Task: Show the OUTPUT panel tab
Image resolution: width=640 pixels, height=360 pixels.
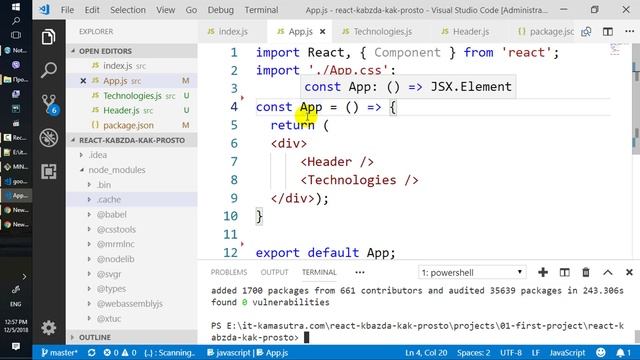Action: pyautogui.click(x=274, y=272)
